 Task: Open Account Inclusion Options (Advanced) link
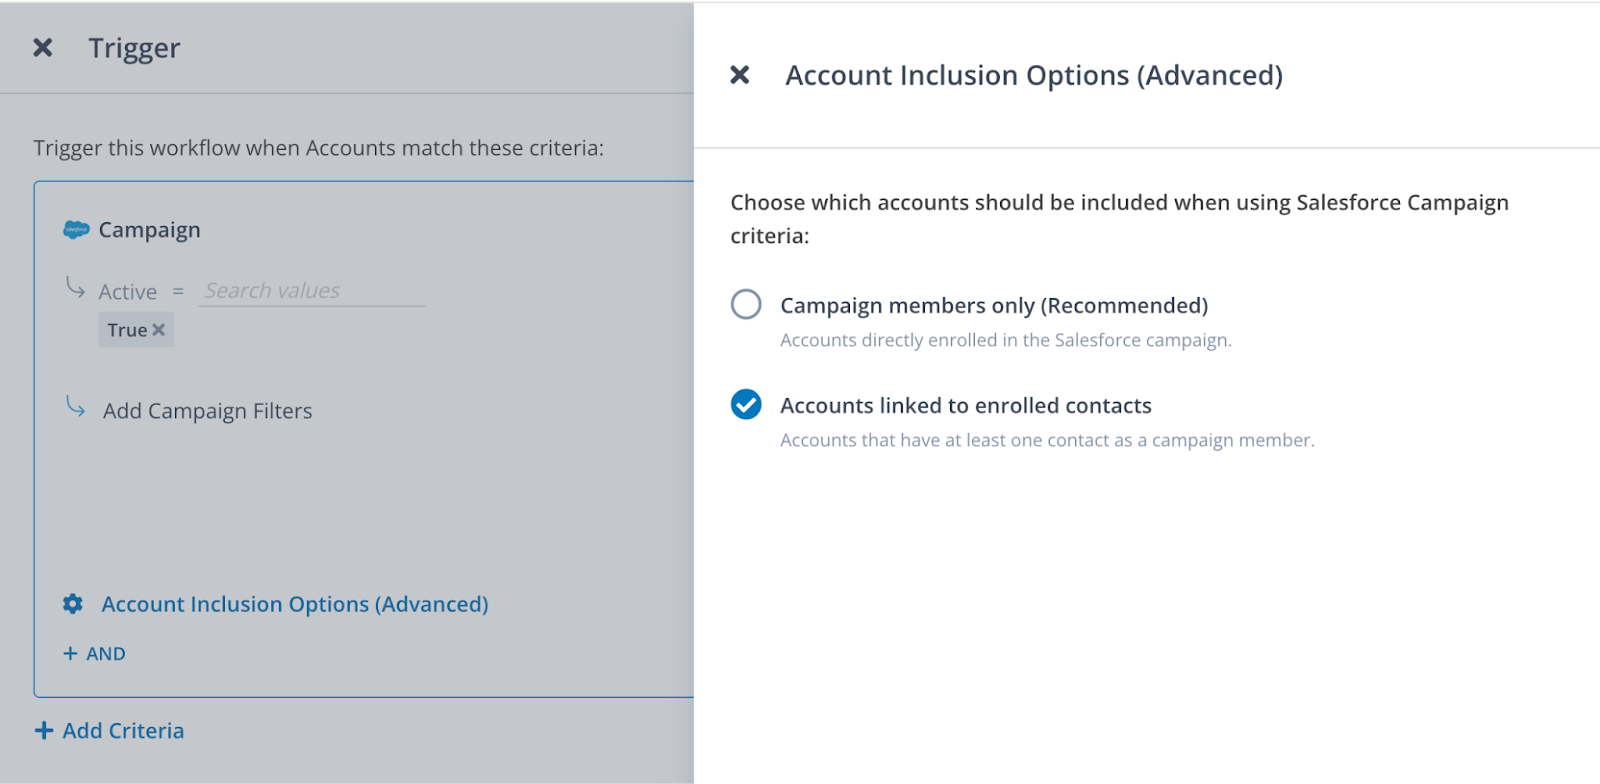pyautogui.click(x=294, y=604)
